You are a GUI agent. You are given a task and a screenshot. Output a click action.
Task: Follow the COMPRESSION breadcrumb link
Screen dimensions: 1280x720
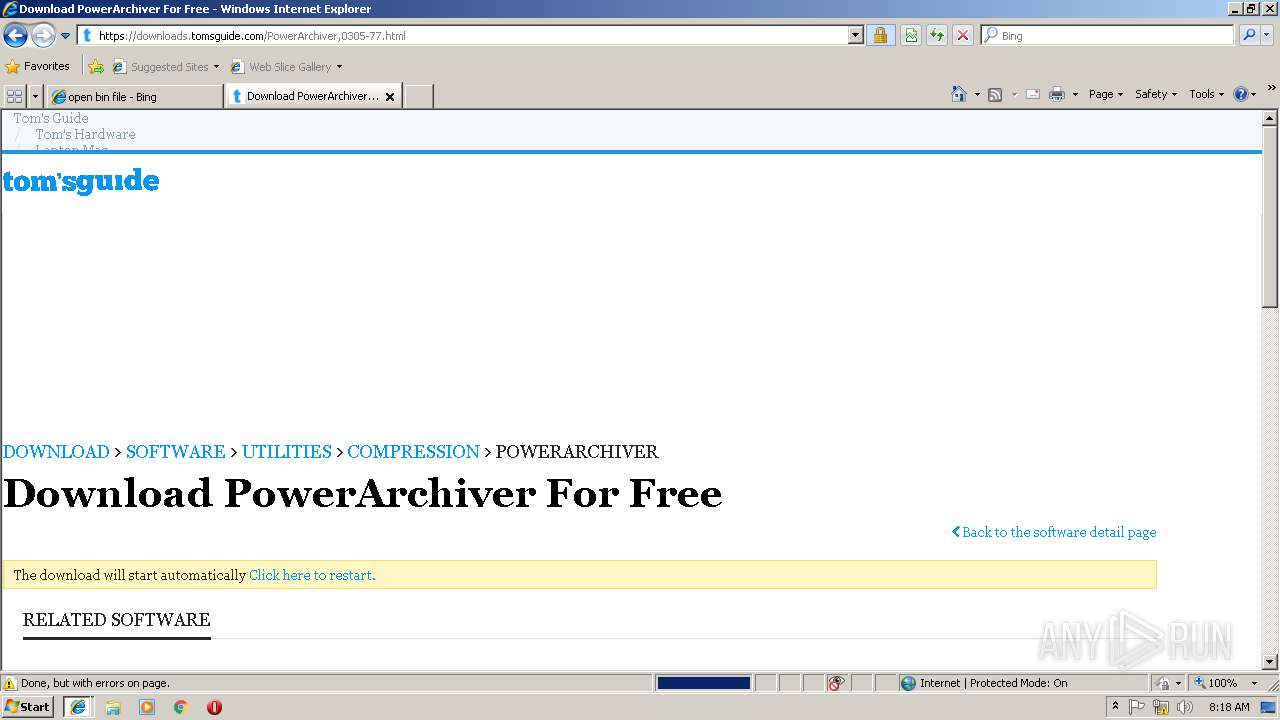tap(413, 452)
